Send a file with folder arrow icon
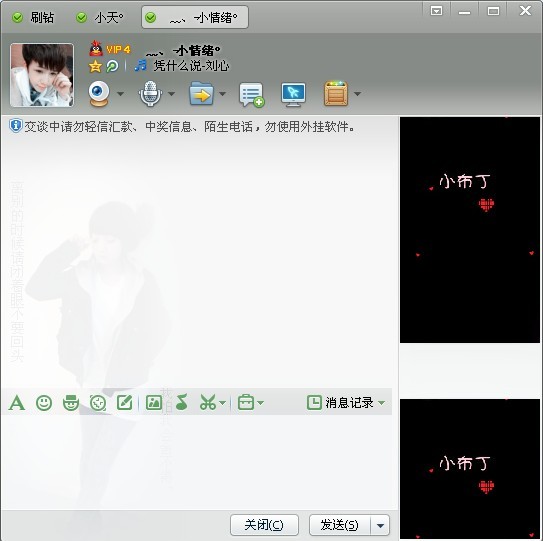The width and height of the screenshot is (543, 541). click(201, 94)
